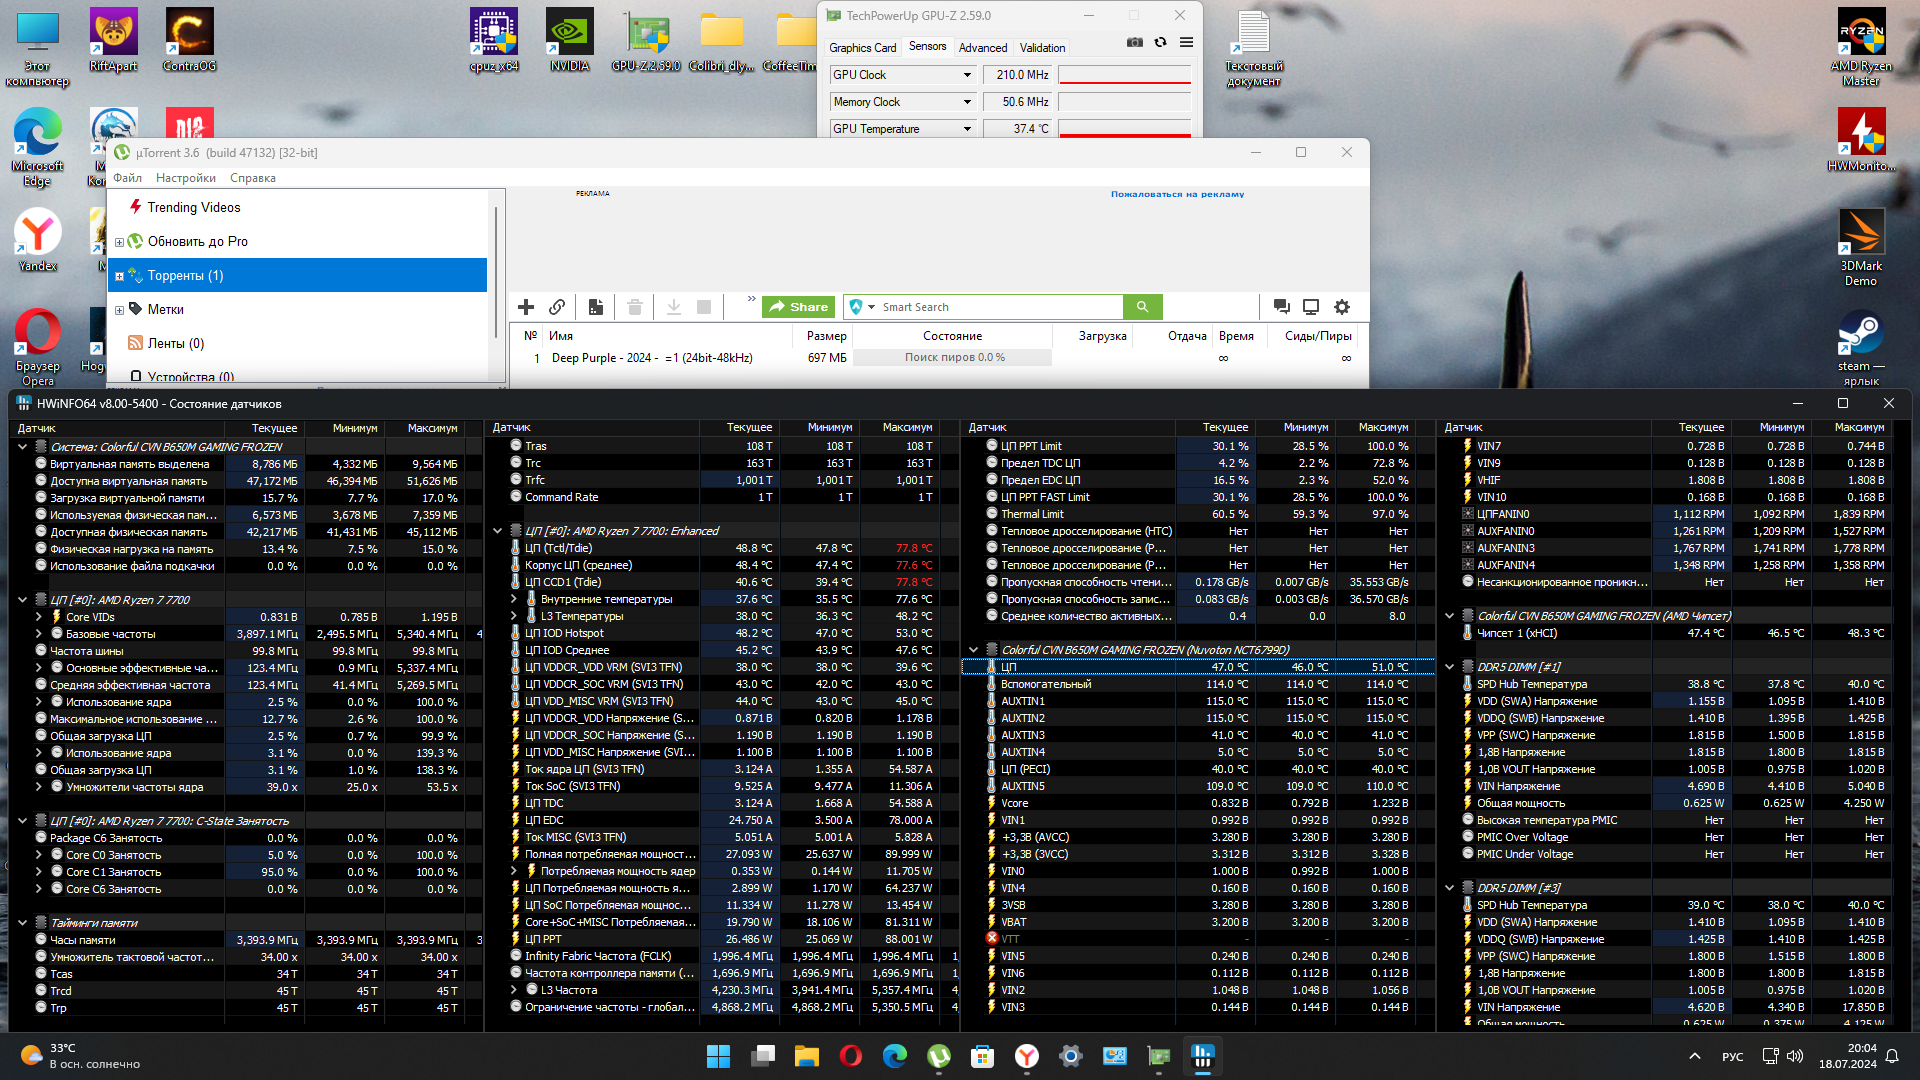Open GPU Temperature sensor dropdown
Screen dimensions: 1920x1080
pyautogui.click(x=967, y=129)
